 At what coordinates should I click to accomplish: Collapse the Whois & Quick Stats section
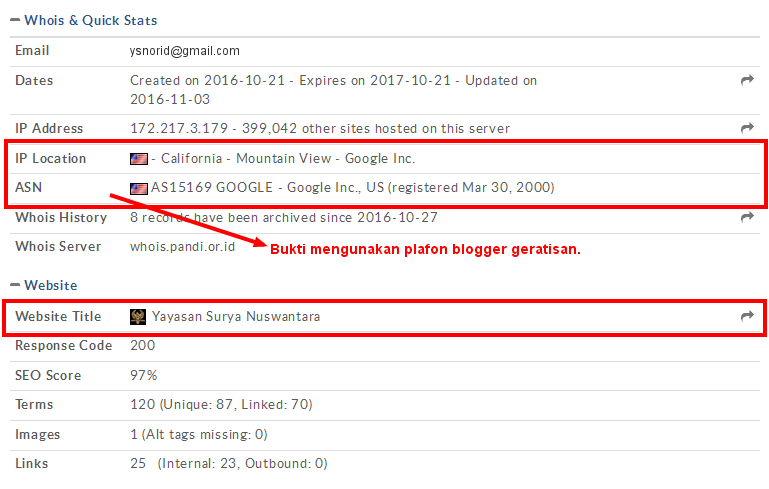[15, 20]
